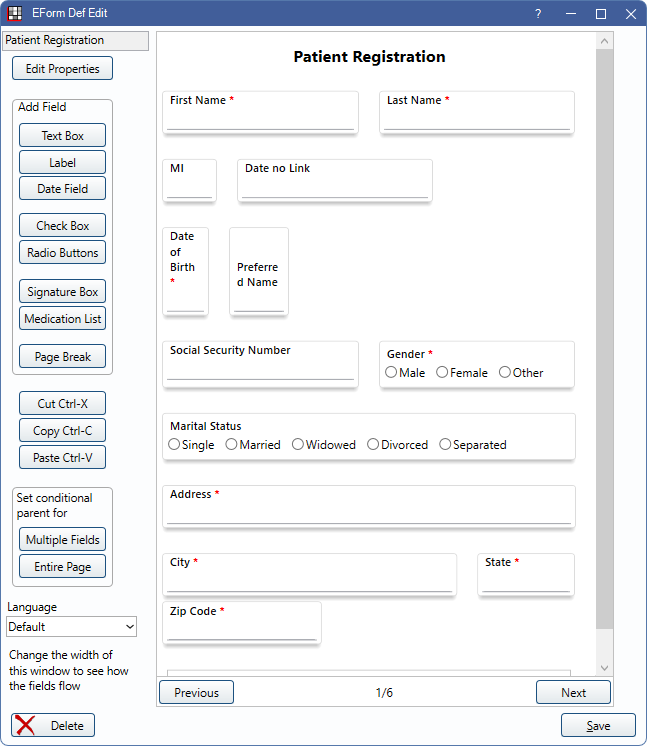The width and height of the screenshot is (647, 746).
Task: Select the First Name field
Action: click(260, 113)
